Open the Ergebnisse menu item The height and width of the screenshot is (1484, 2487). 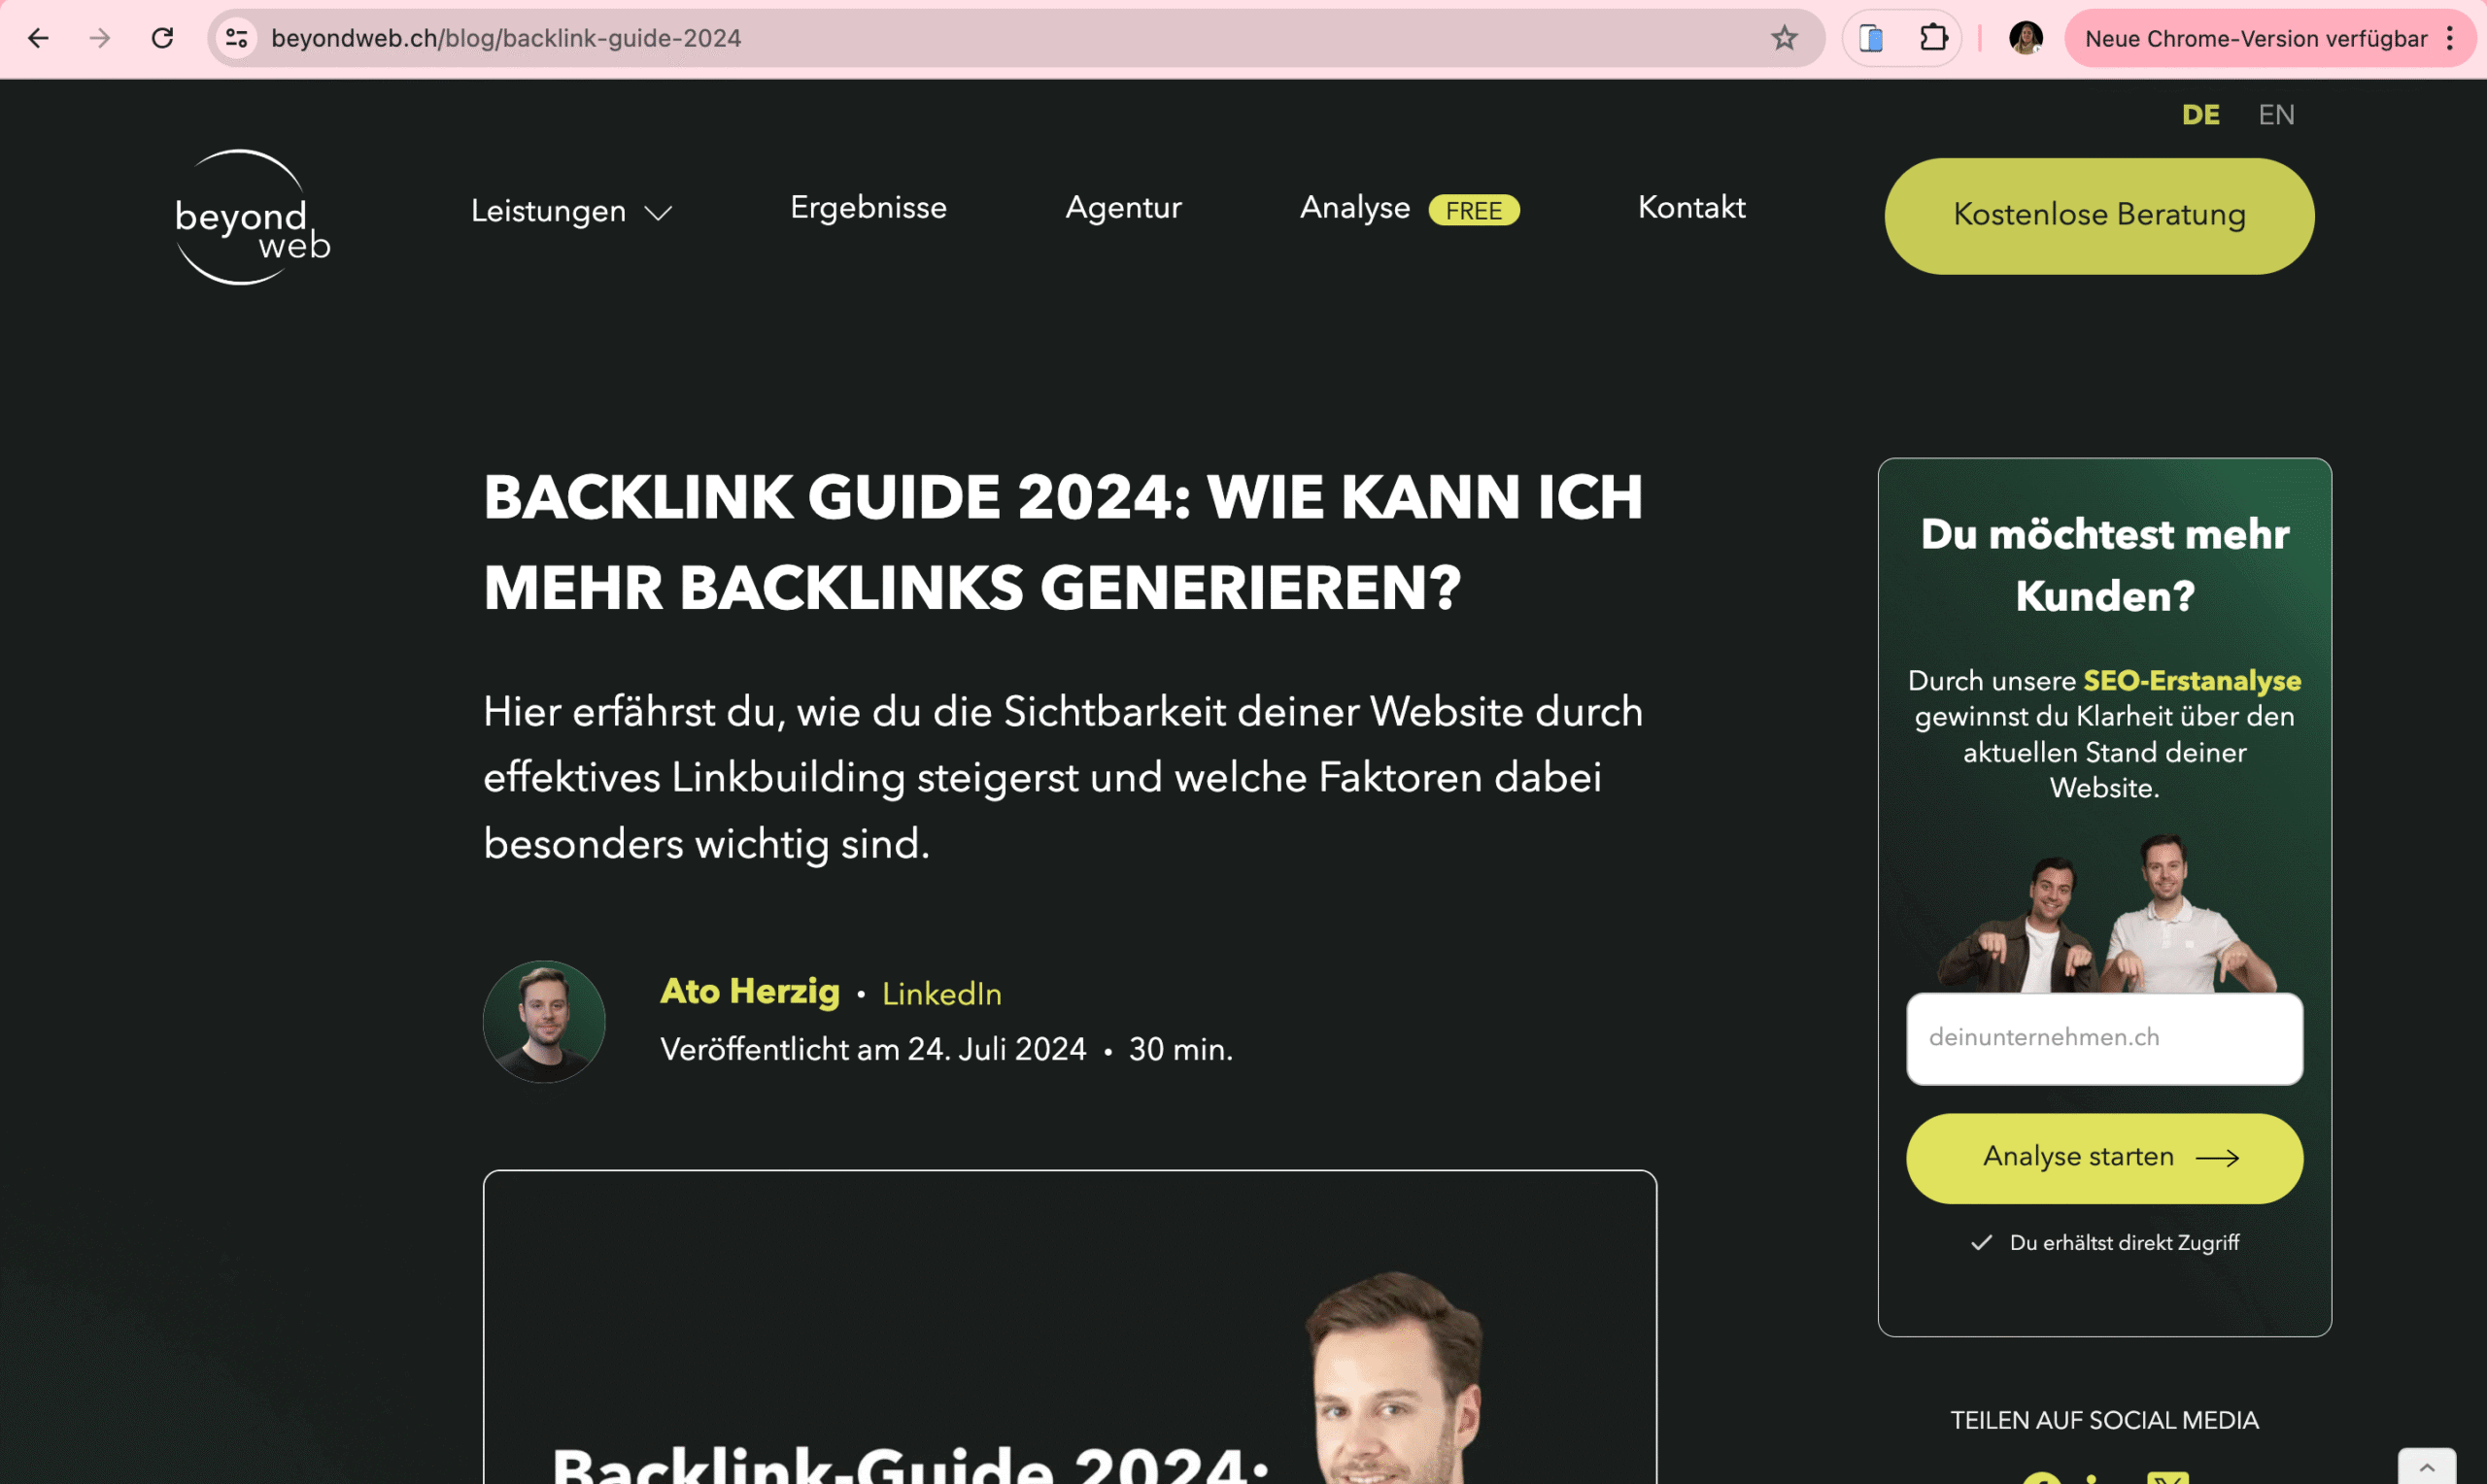(x=868, y=207)
